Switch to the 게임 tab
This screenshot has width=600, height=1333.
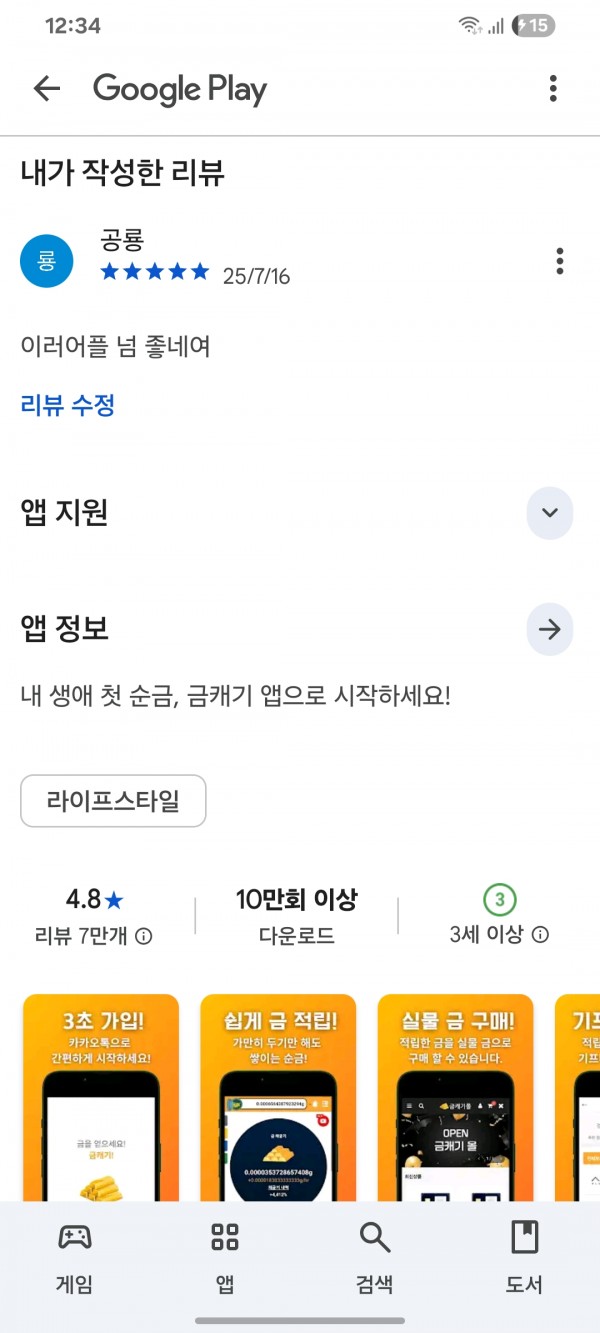coord(75,1258)
